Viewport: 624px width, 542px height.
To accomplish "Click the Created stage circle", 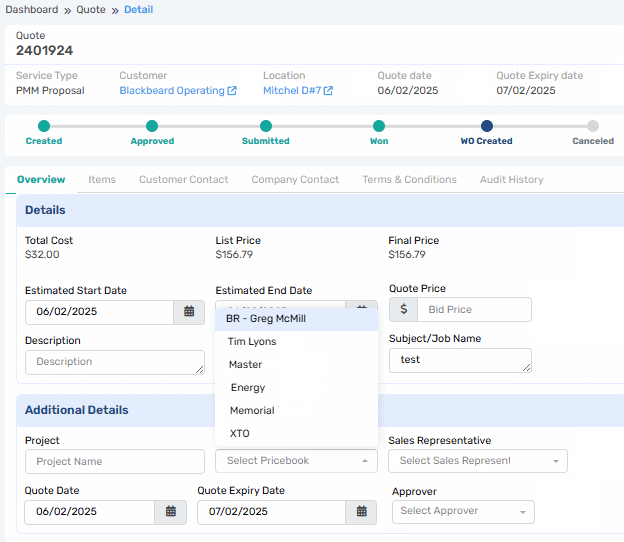I will click(44, 126).
